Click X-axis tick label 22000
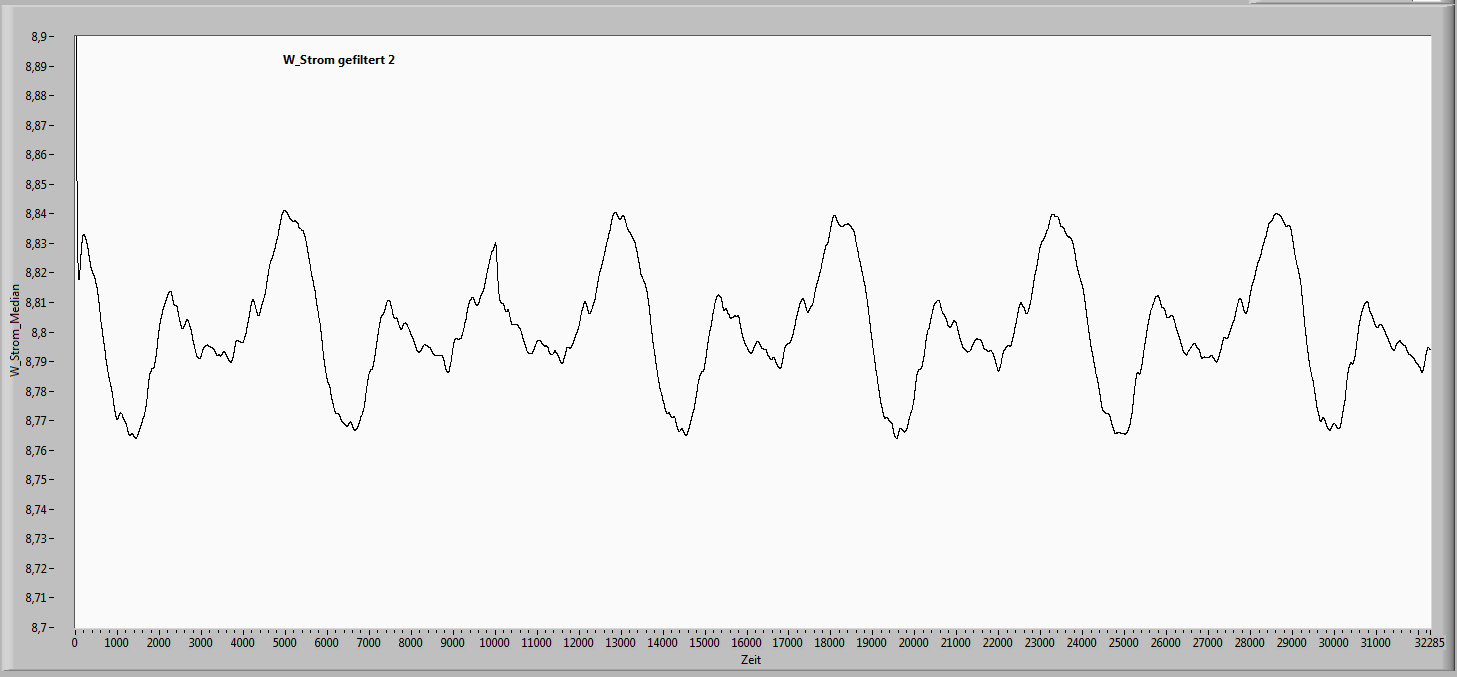1457x677 pixels. pos(999,643)
